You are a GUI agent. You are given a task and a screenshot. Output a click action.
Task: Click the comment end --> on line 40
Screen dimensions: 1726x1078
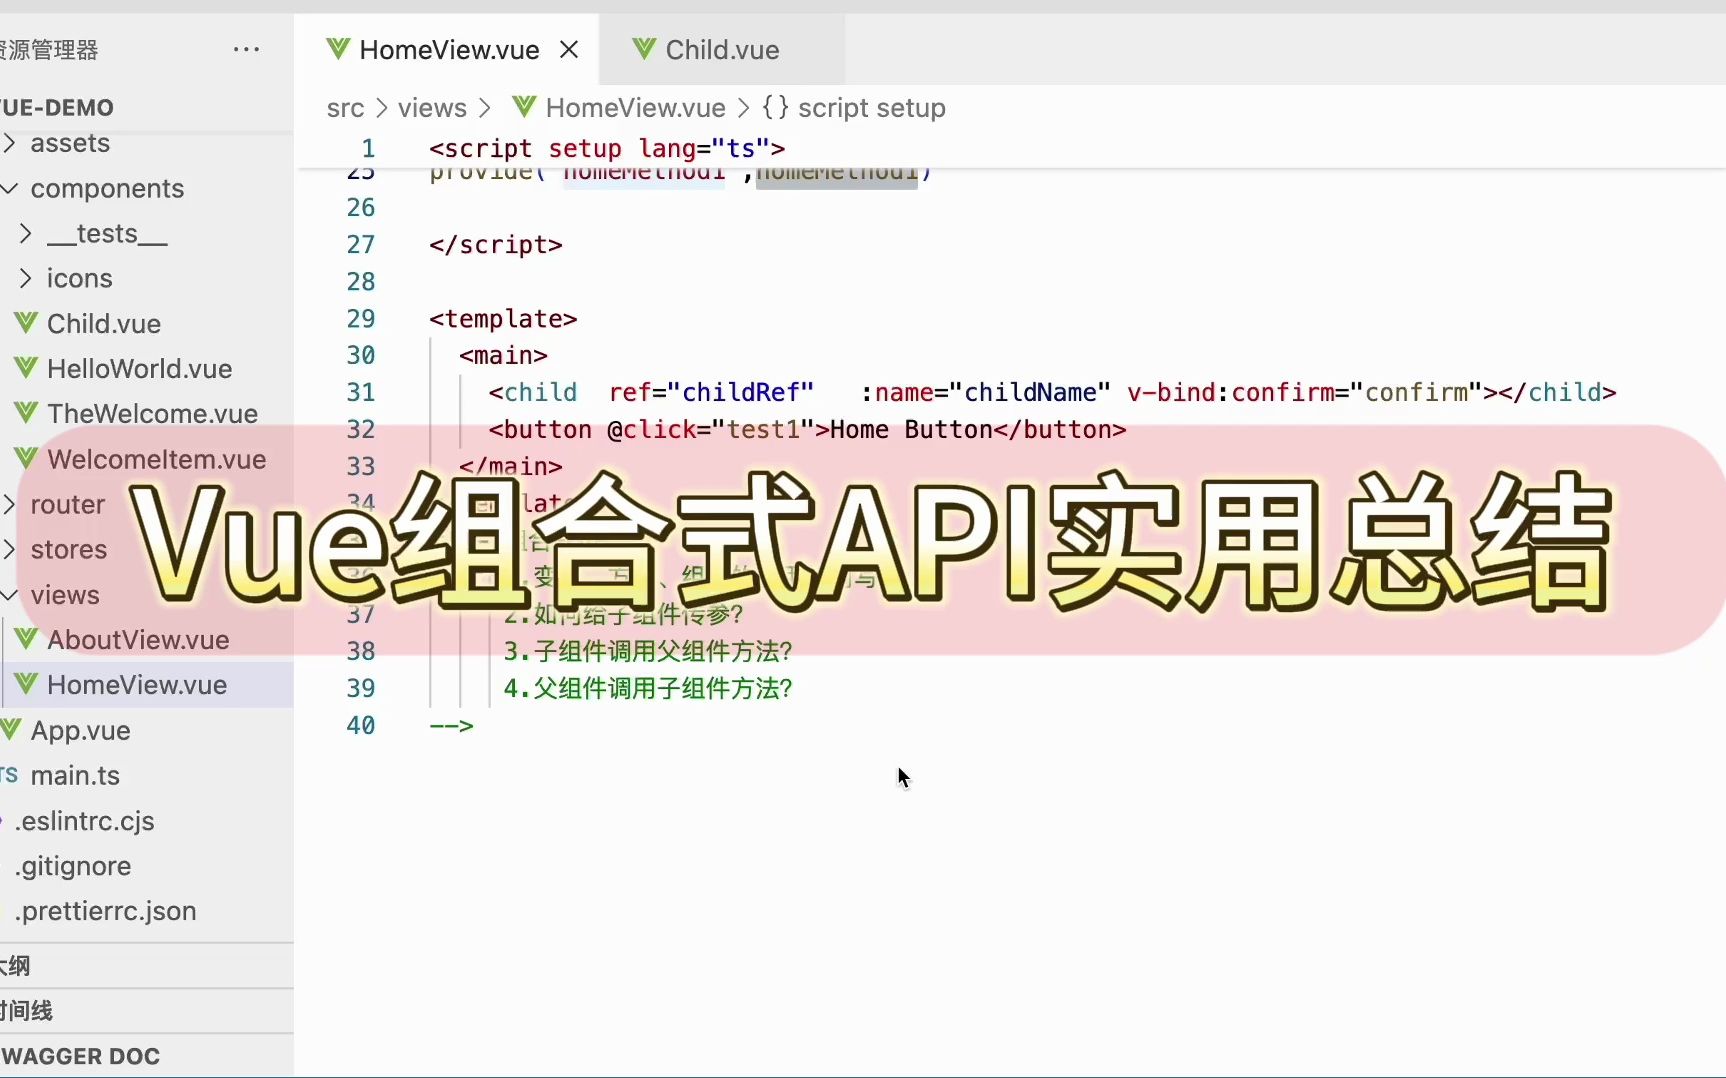coord(451,725)
